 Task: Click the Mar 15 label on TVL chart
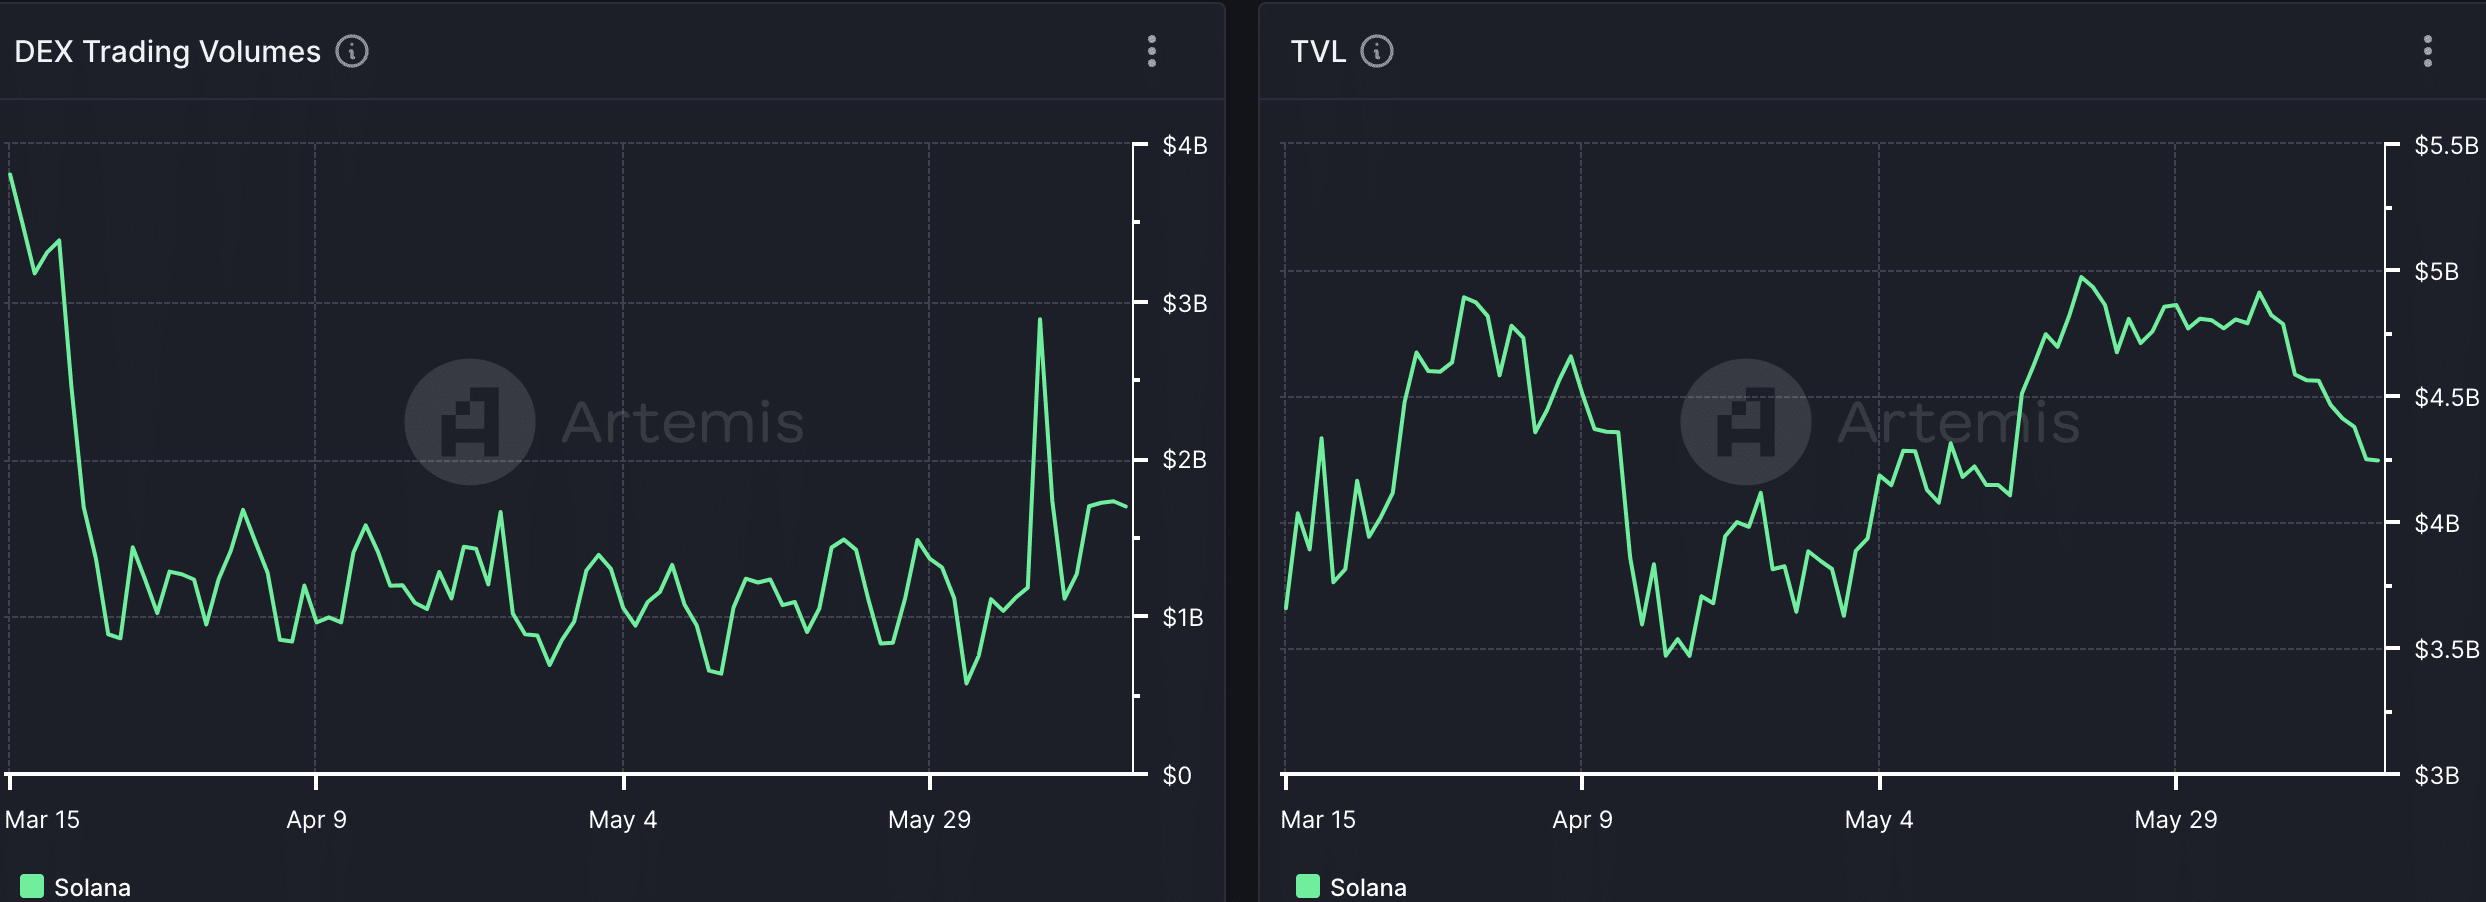click(x=1318, y=820)
